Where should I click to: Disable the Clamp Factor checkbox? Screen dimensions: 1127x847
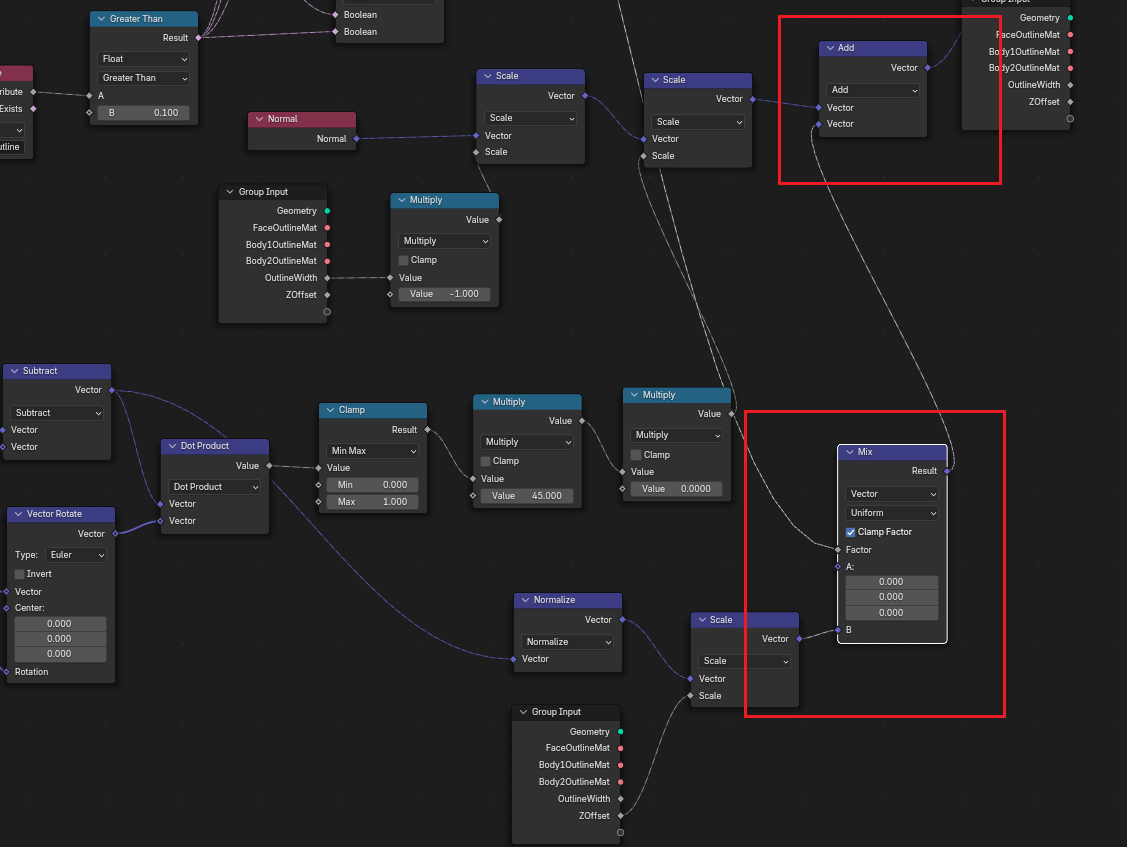click(x=850, y=532)
